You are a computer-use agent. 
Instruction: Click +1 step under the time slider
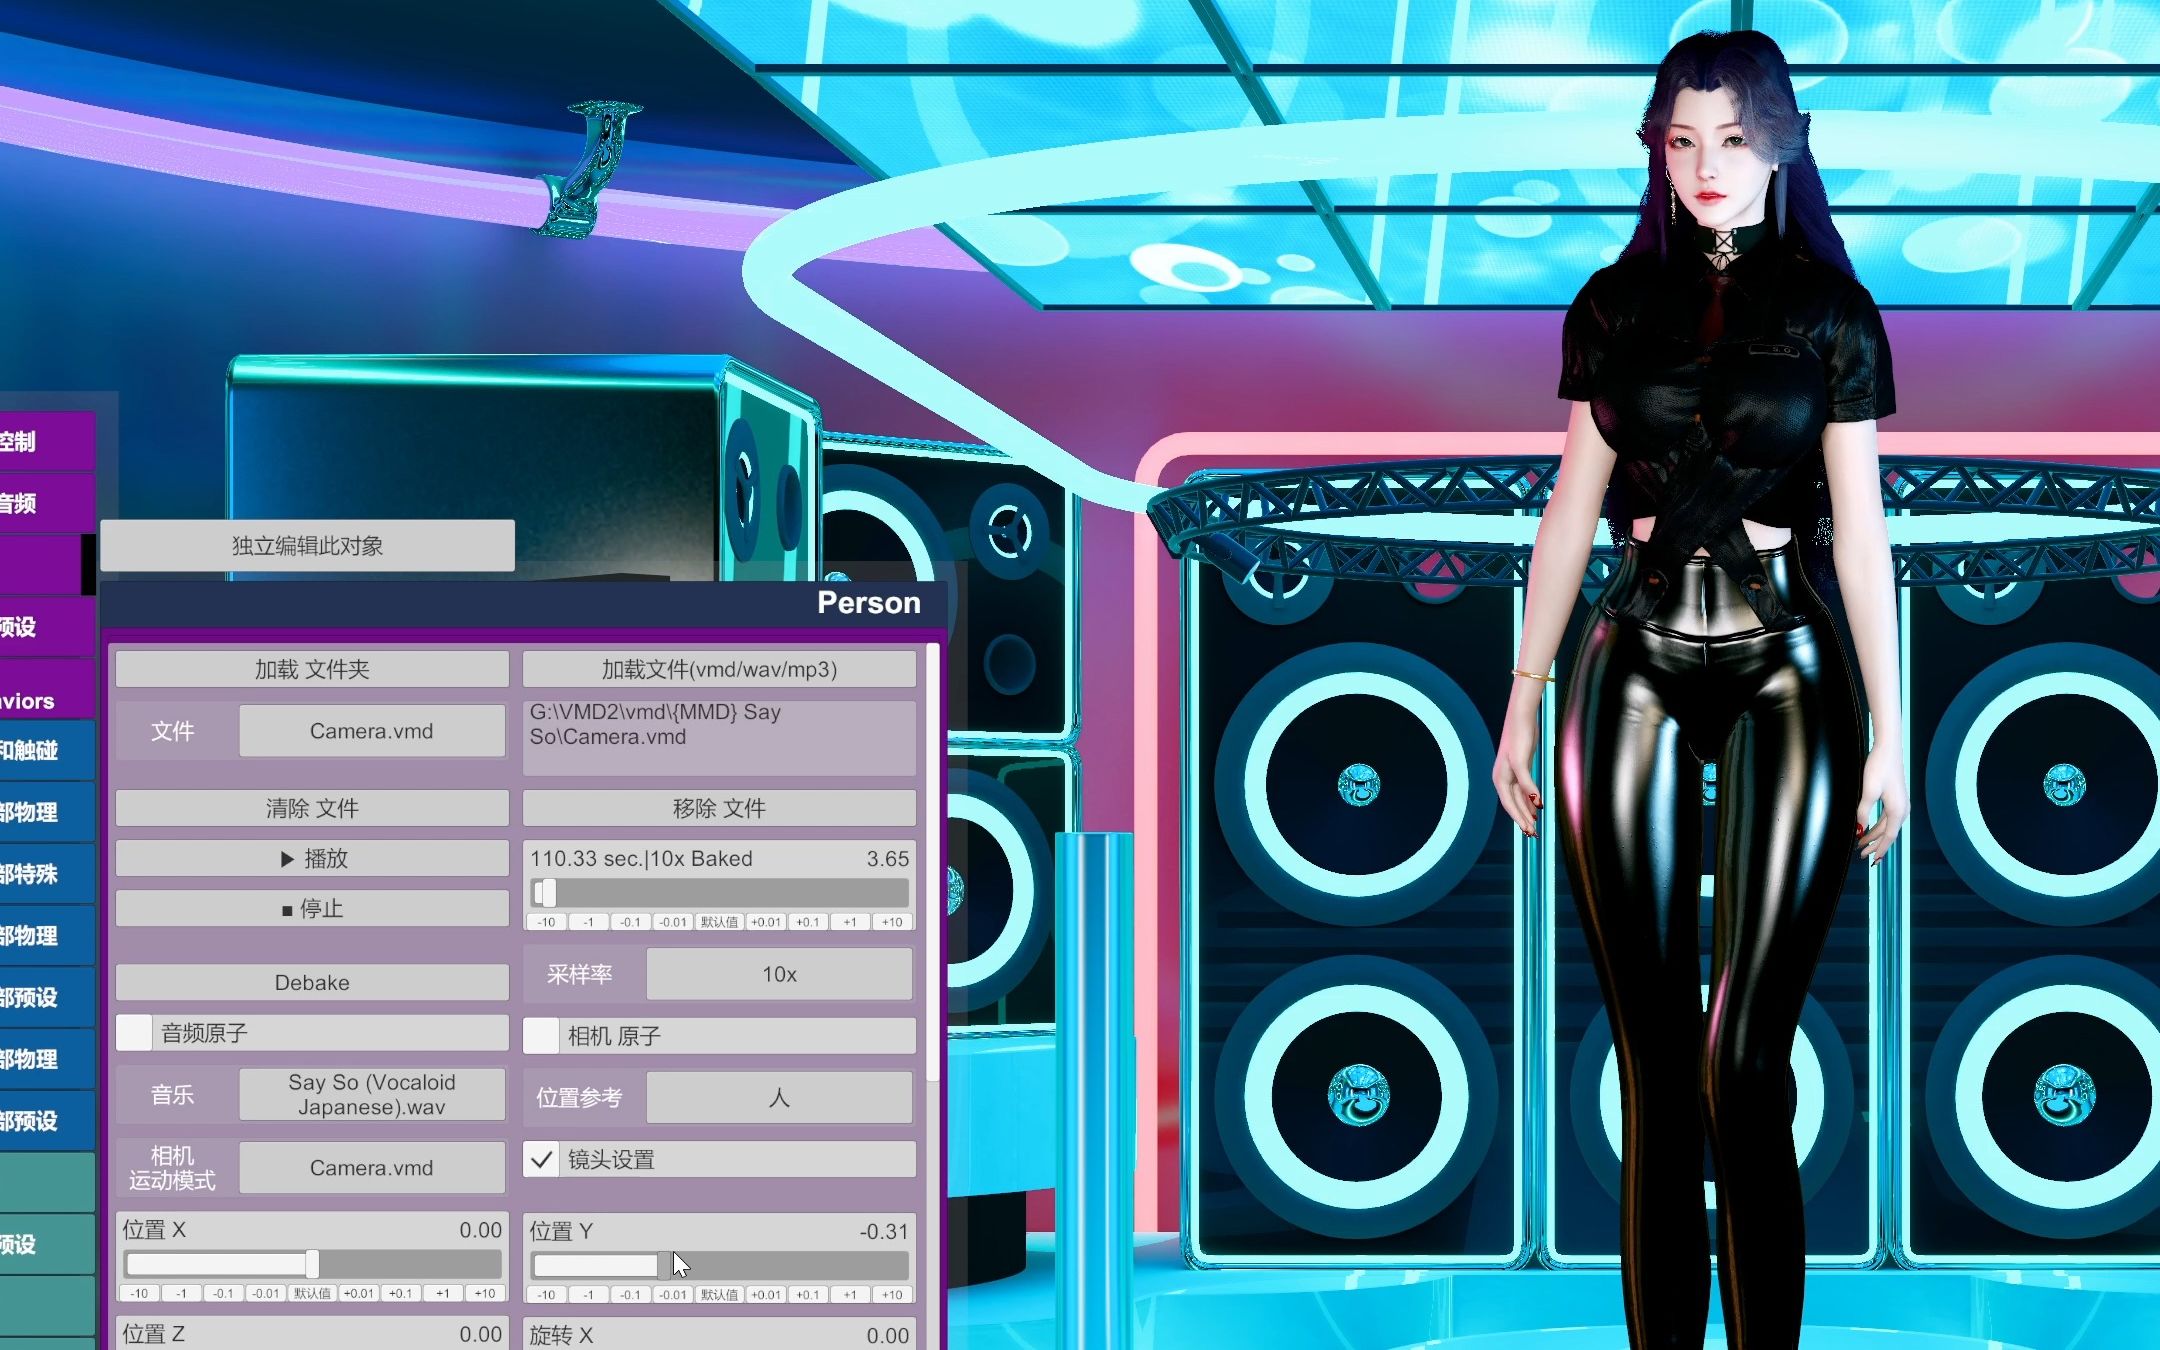pos(849,922)
